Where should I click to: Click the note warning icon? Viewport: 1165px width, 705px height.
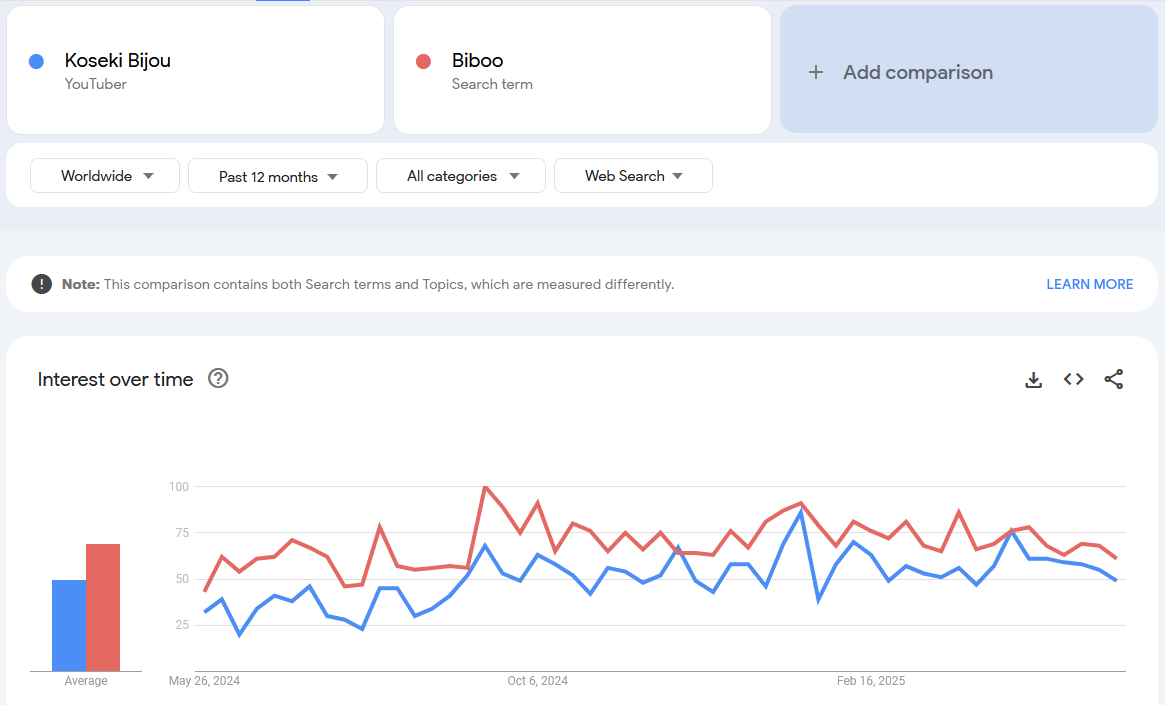pos(41,284)
